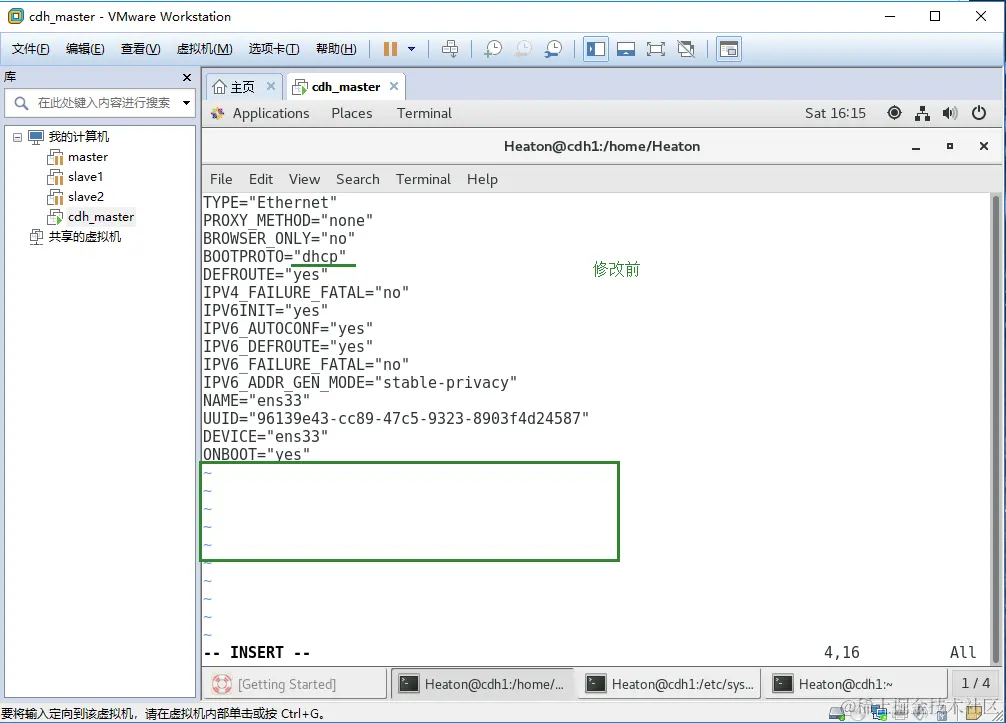Open the 虚拟机(M) menu
The image size is (1006, 723).
point(204,49)
